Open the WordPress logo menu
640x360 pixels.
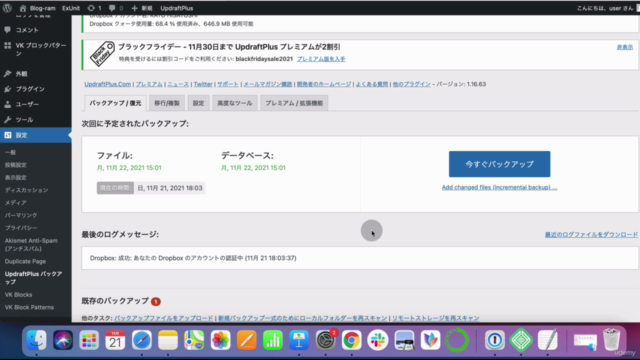(x=7, y=8)
